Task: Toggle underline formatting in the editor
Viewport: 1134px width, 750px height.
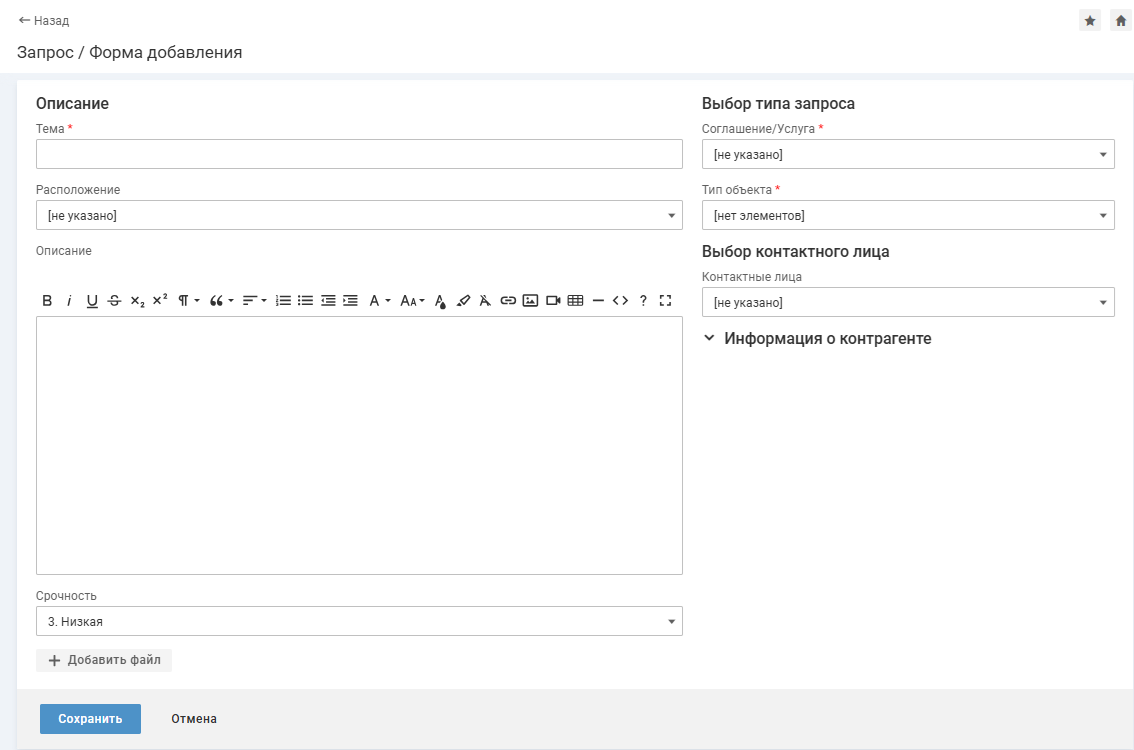Action: tap(92, 300)
